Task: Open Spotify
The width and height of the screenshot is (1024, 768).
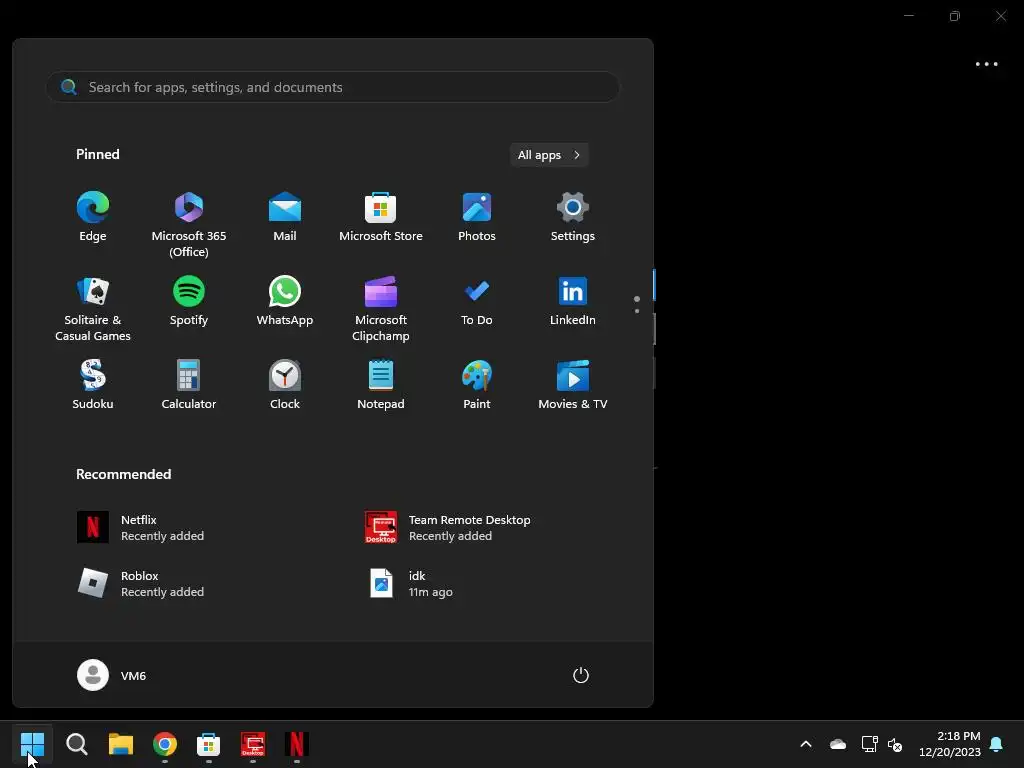Action: coord(189,301)
